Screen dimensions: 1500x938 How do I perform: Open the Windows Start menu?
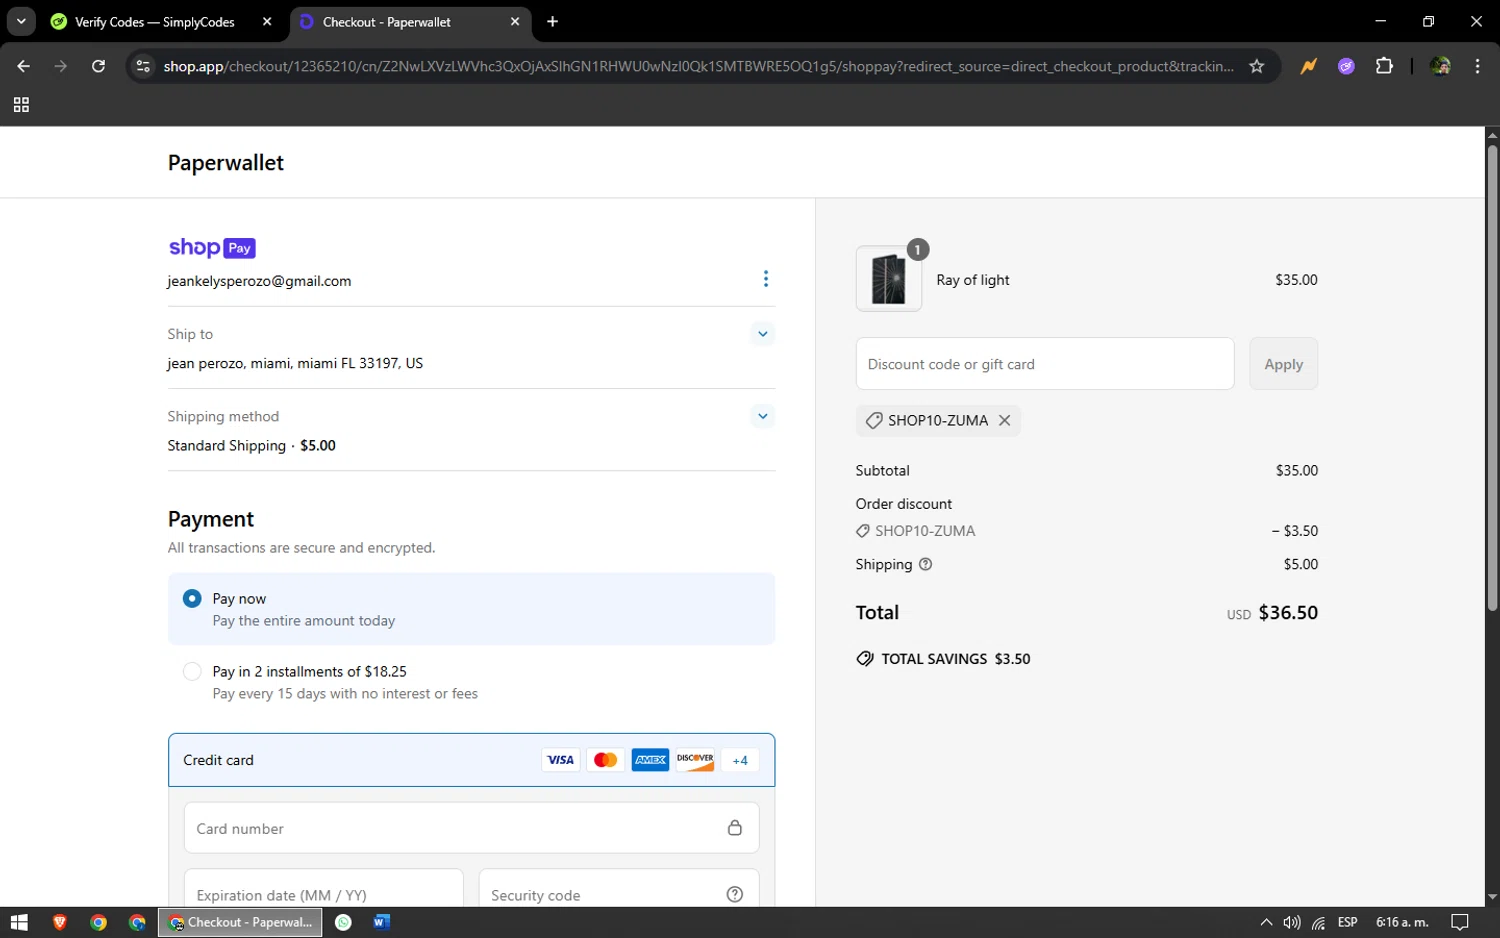(19, 922)
